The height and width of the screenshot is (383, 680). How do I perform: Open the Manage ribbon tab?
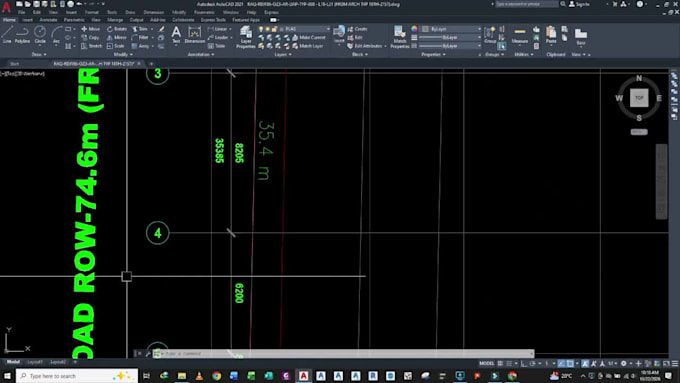point(115,20)
